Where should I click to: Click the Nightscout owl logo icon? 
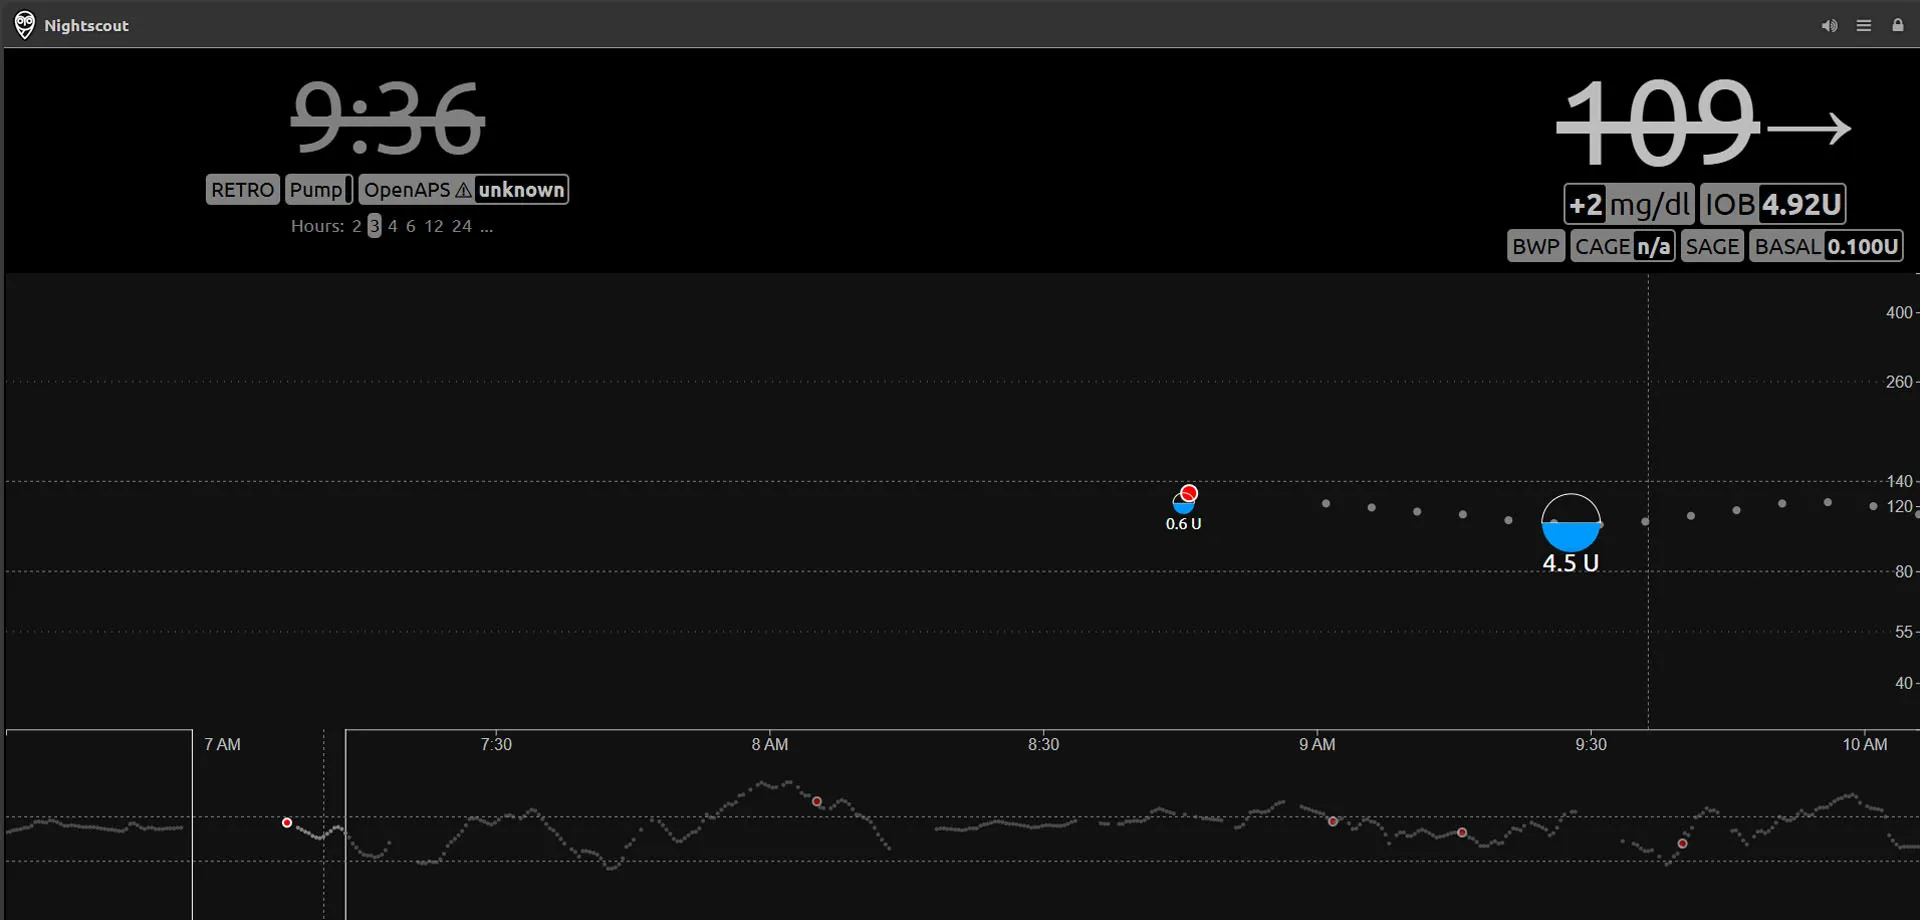(x=24, y=25)
